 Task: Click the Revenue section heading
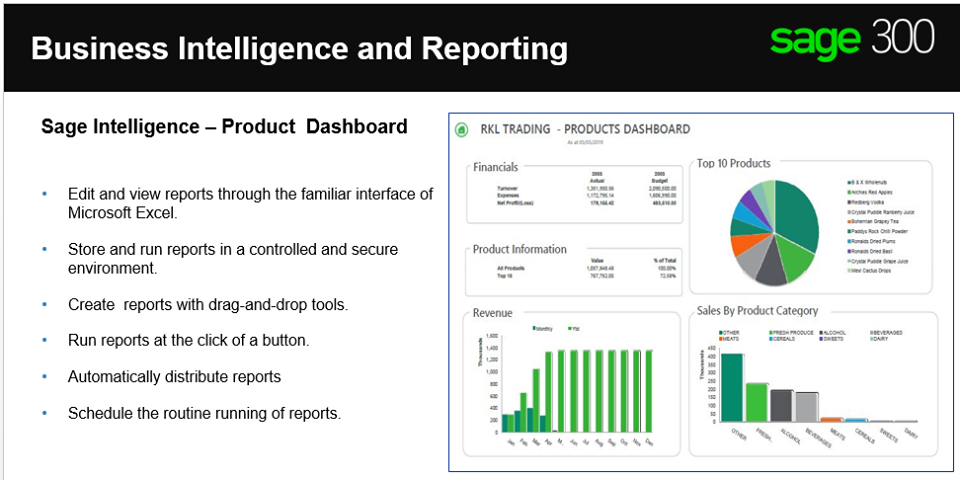tap(492, 313)
